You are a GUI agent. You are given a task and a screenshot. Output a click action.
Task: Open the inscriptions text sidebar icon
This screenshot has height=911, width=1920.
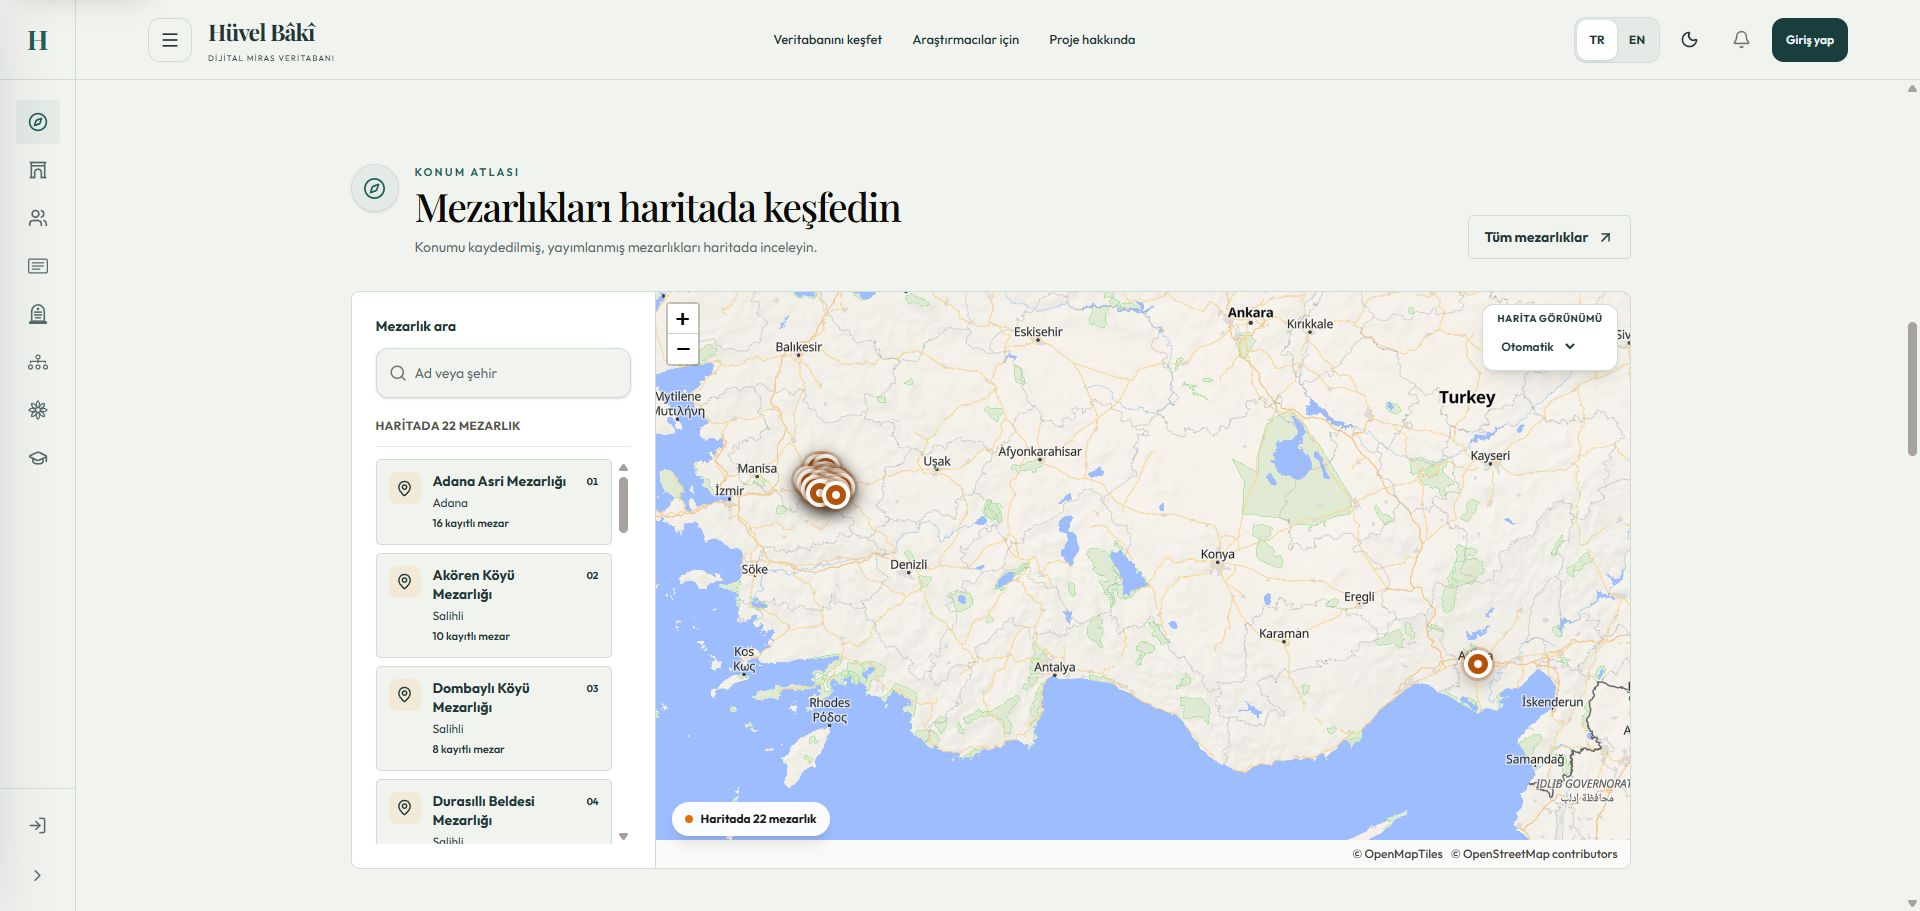[38, 266]
